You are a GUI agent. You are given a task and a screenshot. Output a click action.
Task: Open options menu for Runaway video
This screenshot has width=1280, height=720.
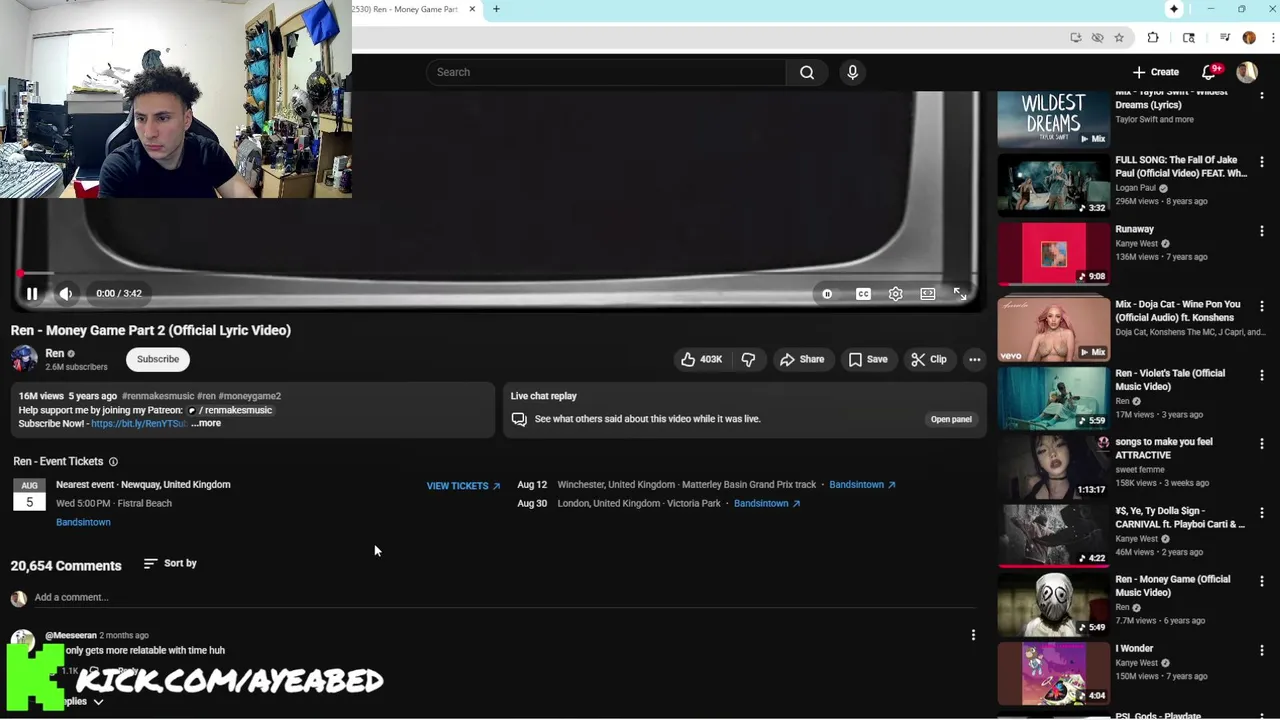click(x=1262, y=231)
